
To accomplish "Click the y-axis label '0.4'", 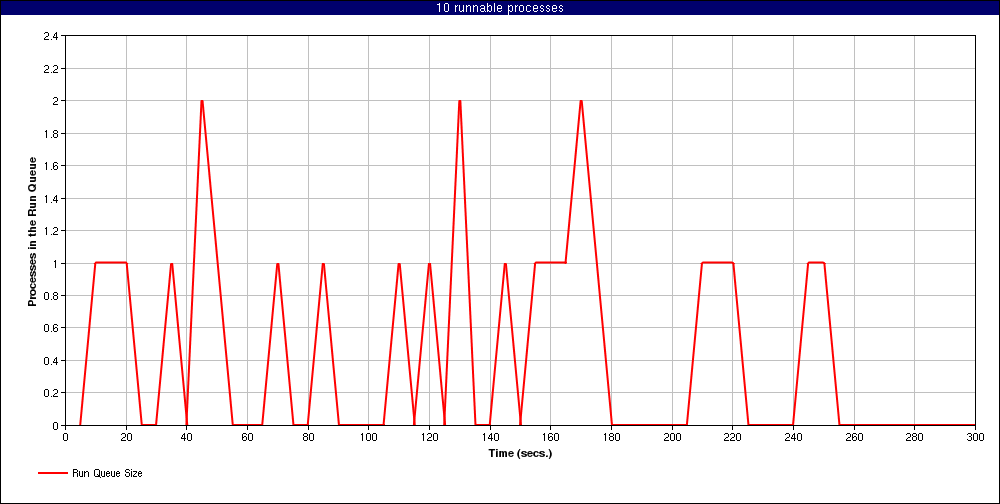I will point(51,360).
